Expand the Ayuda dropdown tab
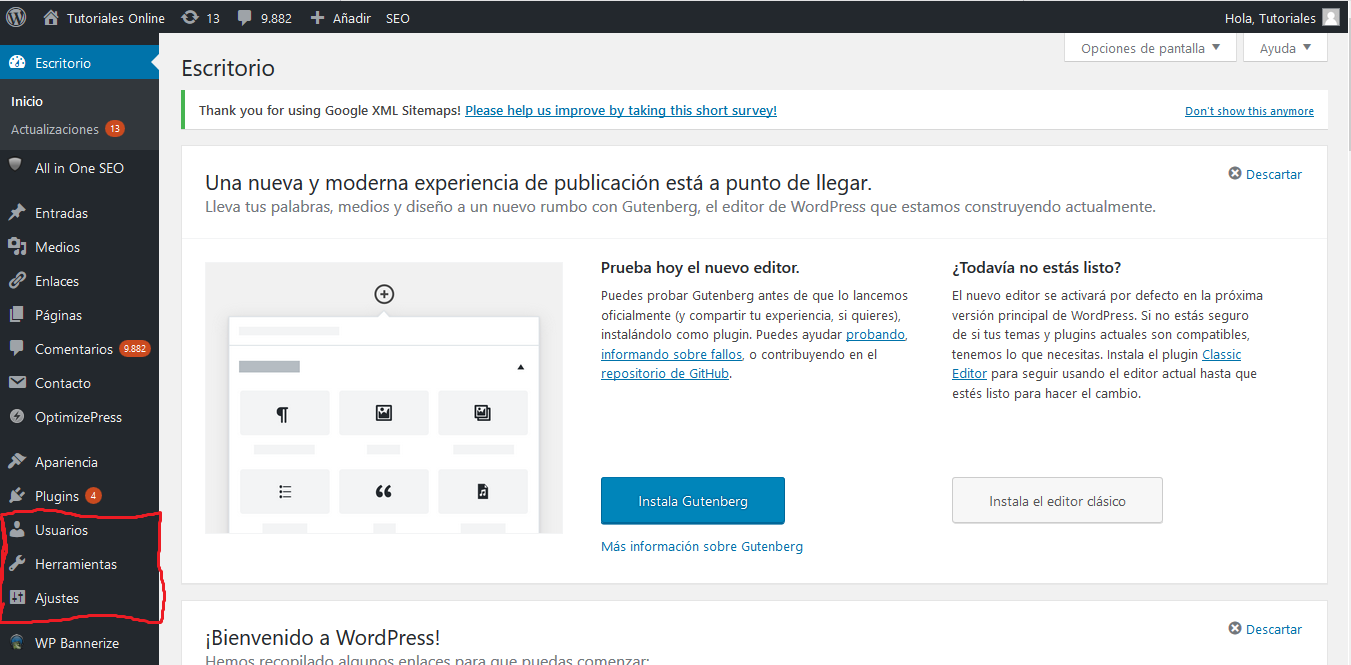This screenshot has height=665, width=1351. pos(1285,48)
